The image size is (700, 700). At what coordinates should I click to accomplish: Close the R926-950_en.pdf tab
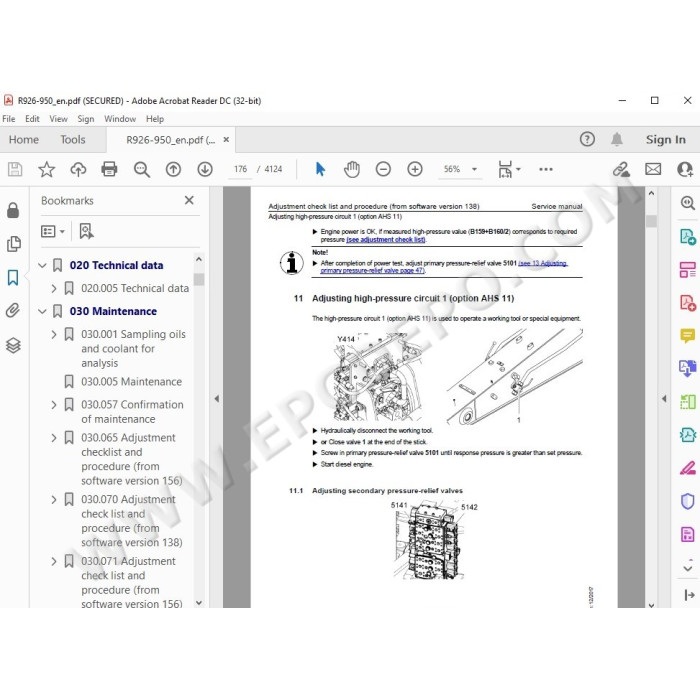[226, 140]
